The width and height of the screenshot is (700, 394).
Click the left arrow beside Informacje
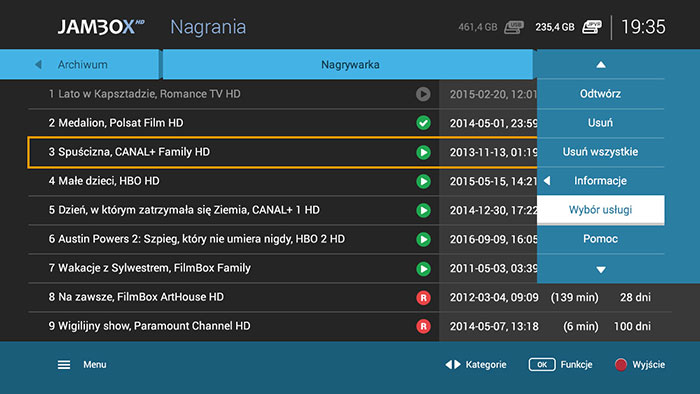coord(547,181)
